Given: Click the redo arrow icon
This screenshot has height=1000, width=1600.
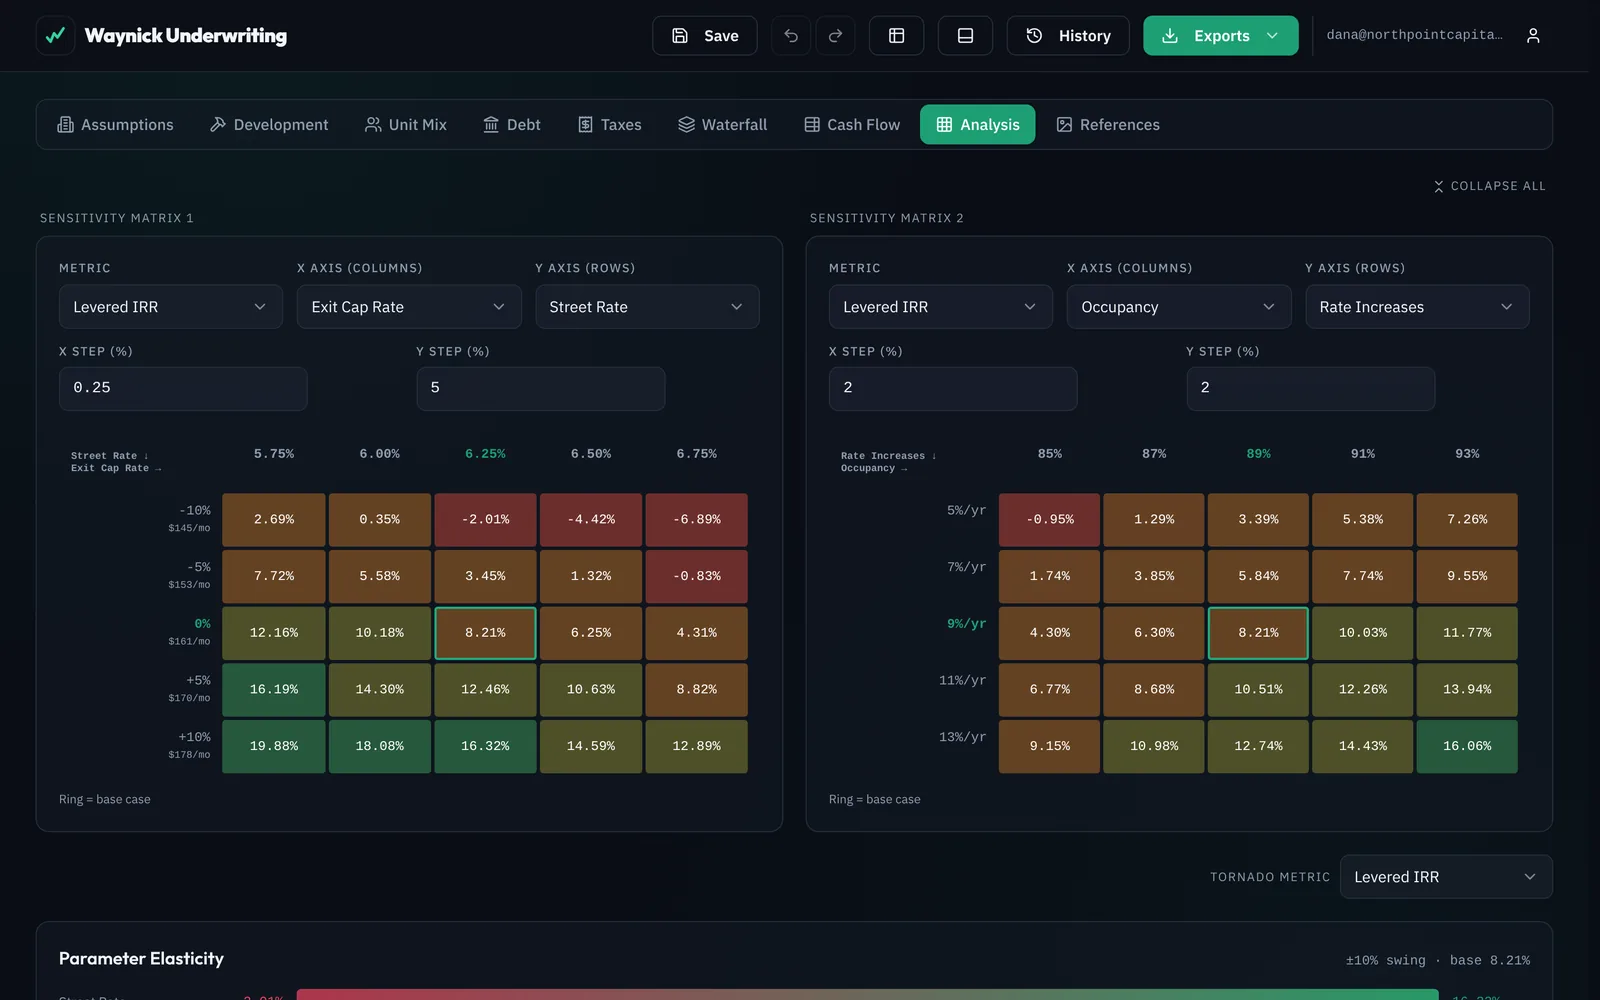Looking at the screenshot, I should [836, 35].
